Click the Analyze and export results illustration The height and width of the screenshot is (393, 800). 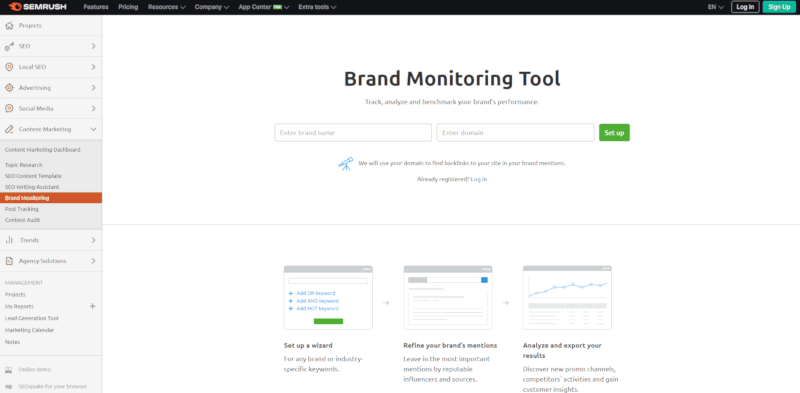[x=567, y=298]
